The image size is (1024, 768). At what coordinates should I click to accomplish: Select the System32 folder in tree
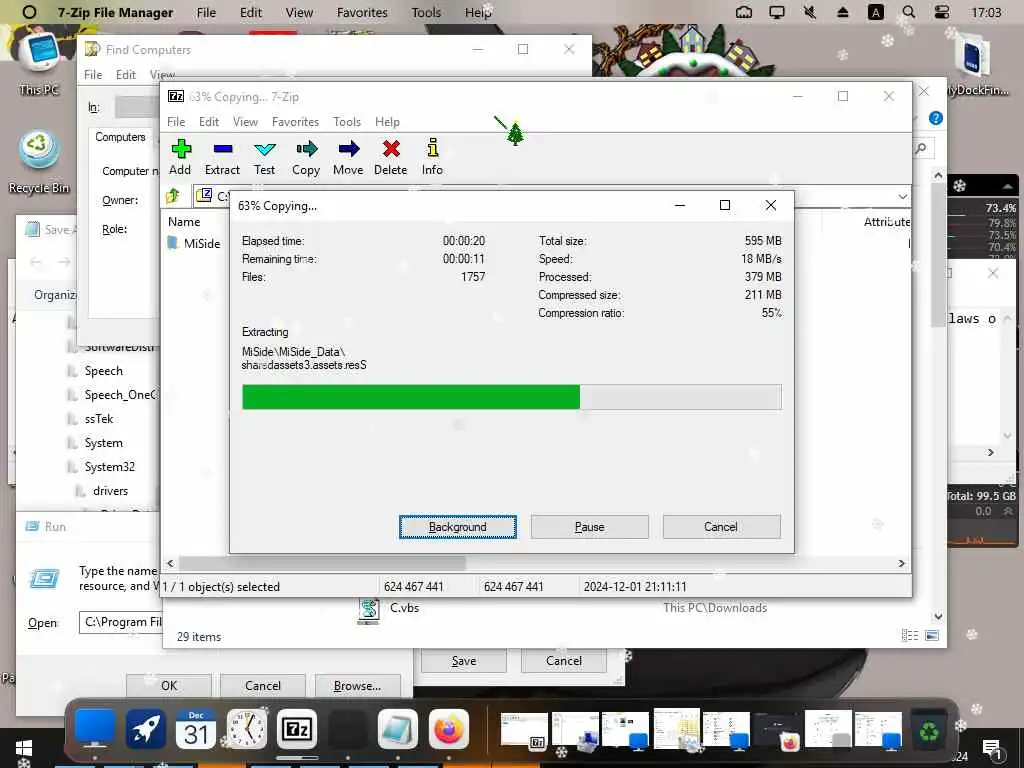(x=109, y=467)
